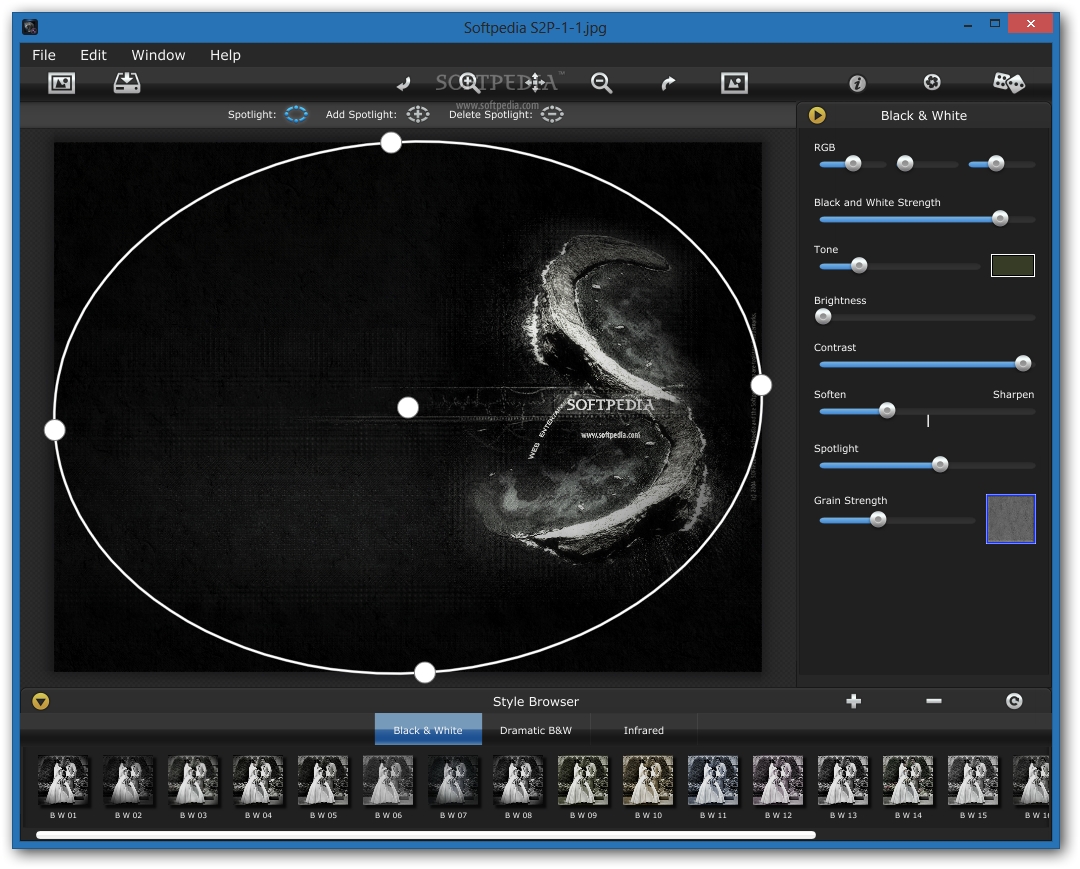This screenshot has width=1080, height=869.
Task: Click the pan/move arrows icon
Action: click(535, 83)
